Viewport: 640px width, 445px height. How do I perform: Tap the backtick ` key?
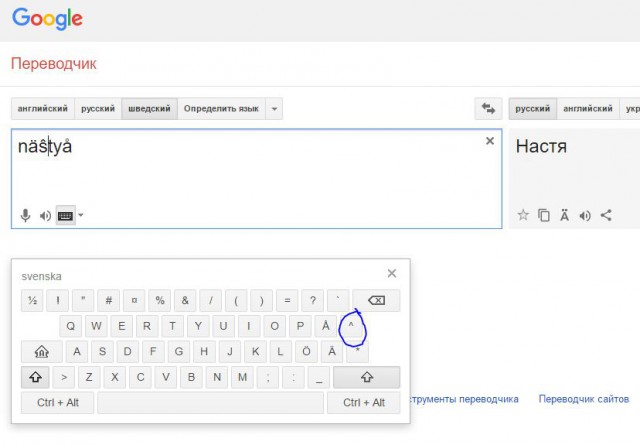(338, 300)
